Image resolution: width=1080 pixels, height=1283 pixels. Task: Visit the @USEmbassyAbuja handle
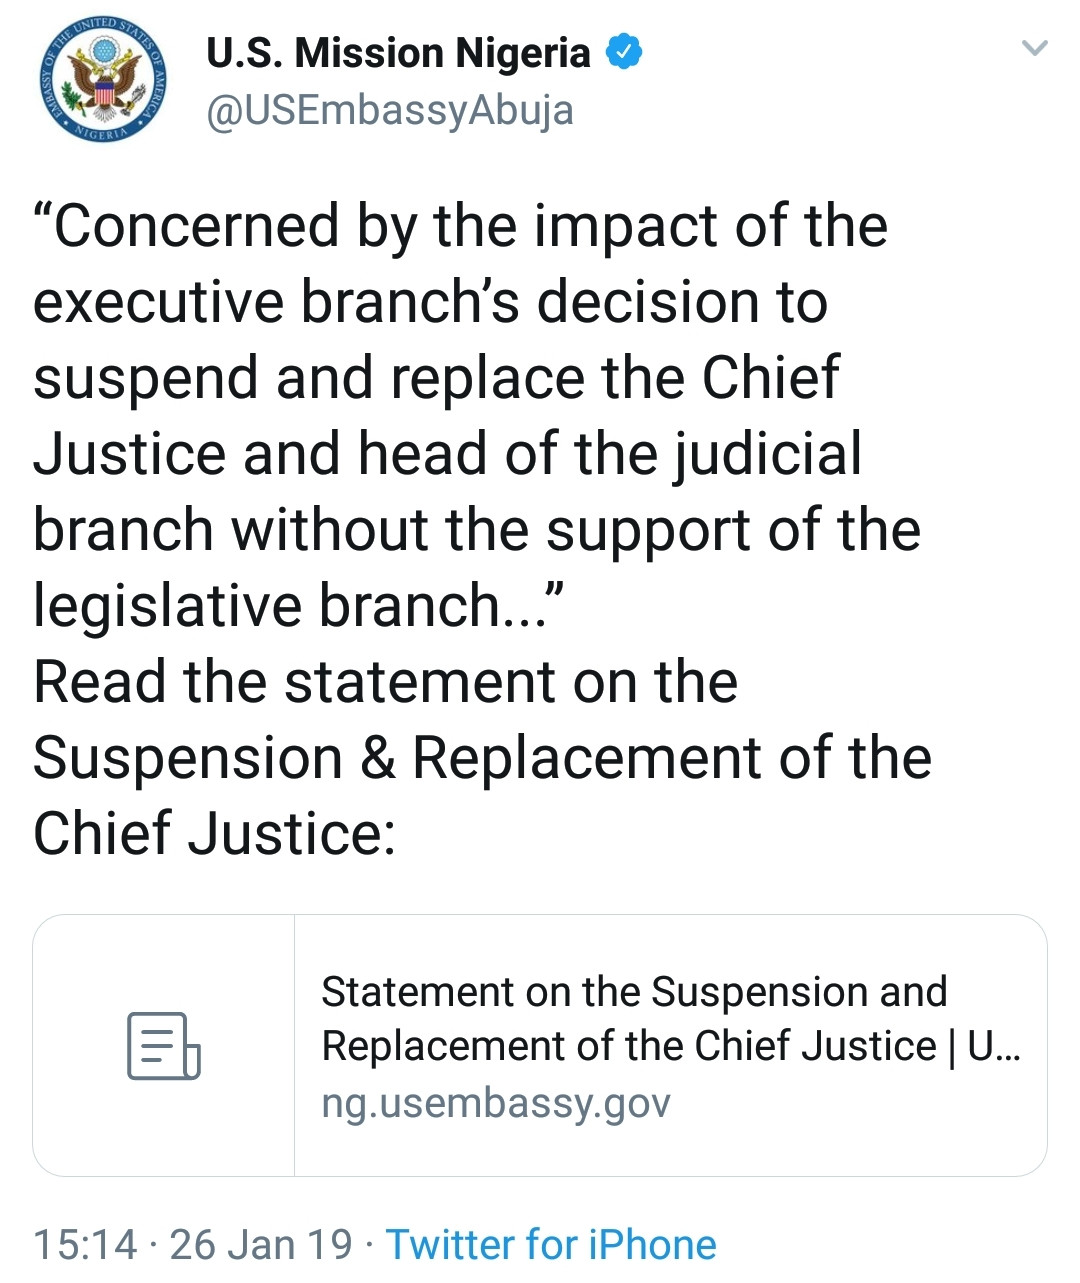[x=390, y=110]
